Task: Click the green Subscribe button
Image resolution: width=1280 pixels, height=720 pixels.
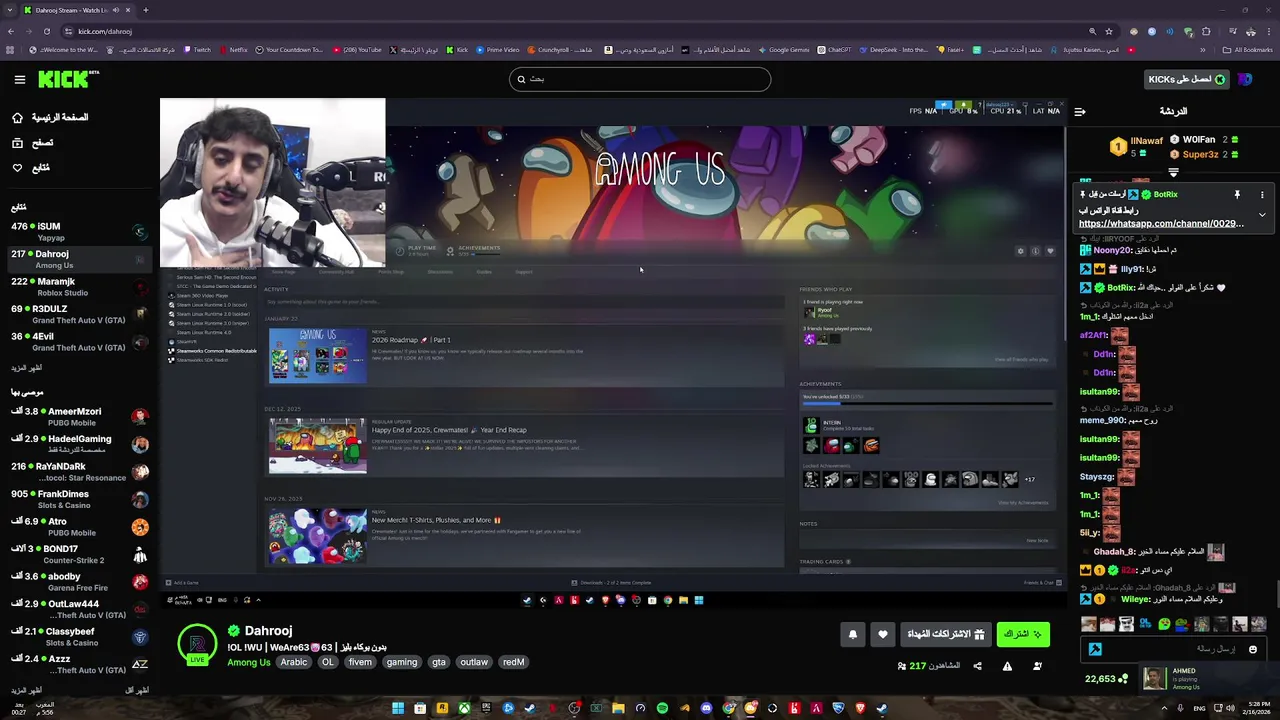Action: (x=1023, y=634)
